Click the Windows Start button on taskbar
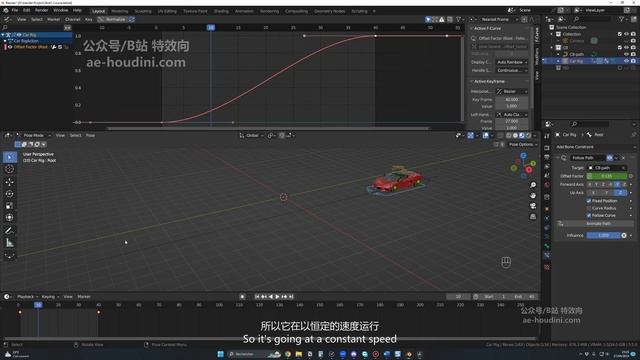640x360 pixels. [x=220, y=354]
